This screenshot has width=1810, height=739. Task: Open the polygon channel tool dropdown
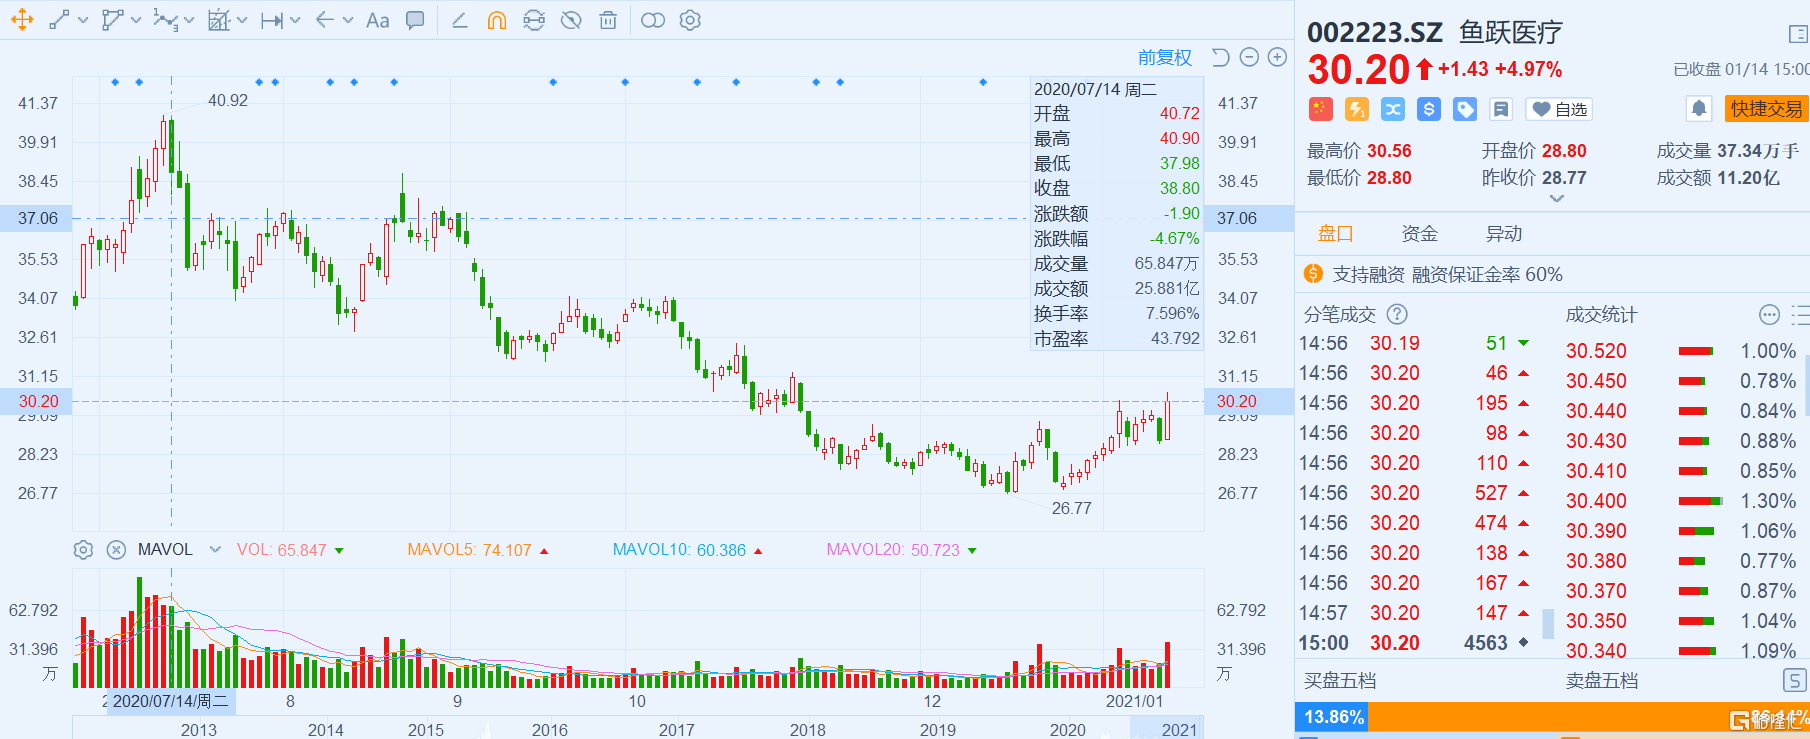pos(136,20)
